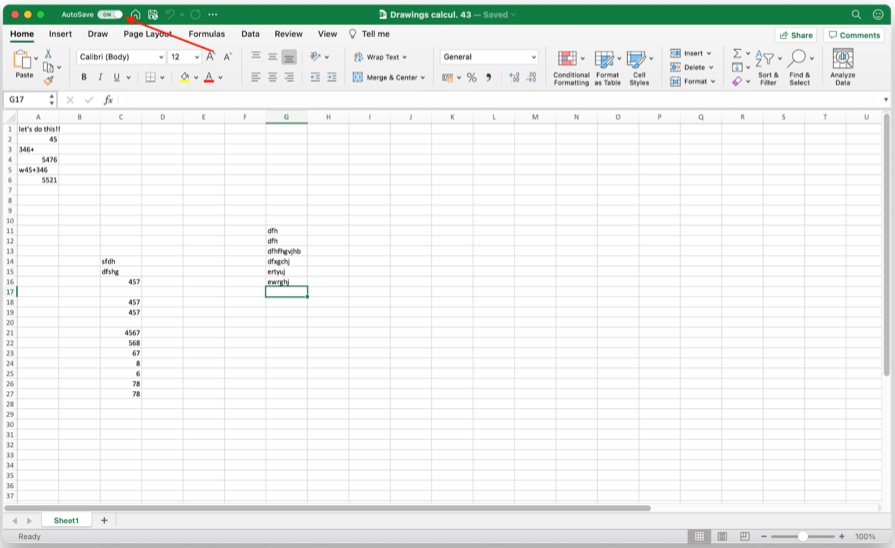The width and height of the screenshot is (895, 548).
Task: Click the AutoSum sigma icon
Action: coord(737,54)
